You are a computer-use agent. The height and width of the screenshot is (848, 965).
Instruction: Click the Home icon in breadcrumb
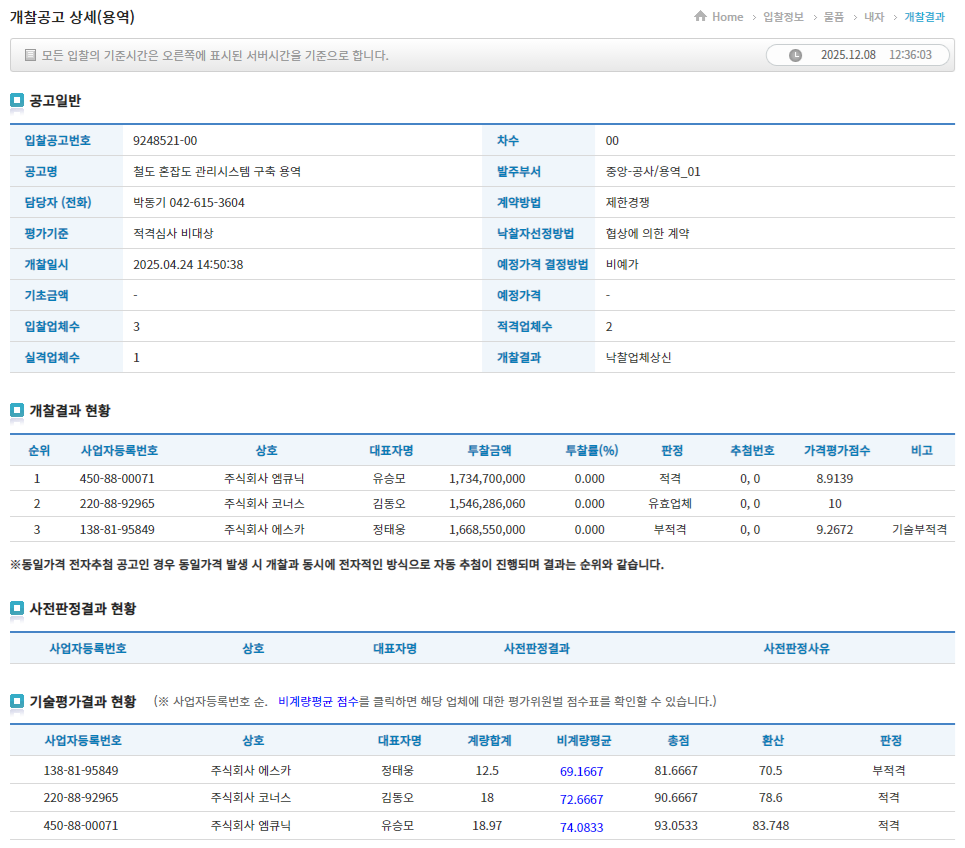(700, 16)
